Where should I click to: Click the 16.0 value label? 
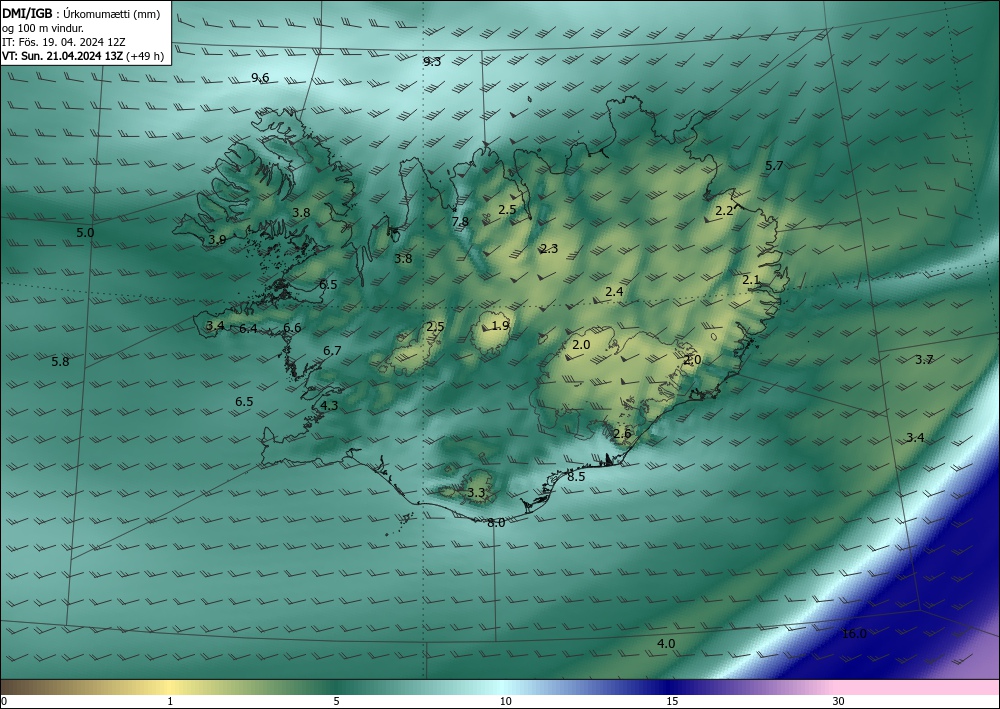pyautogui.click(x=854, y=634)
